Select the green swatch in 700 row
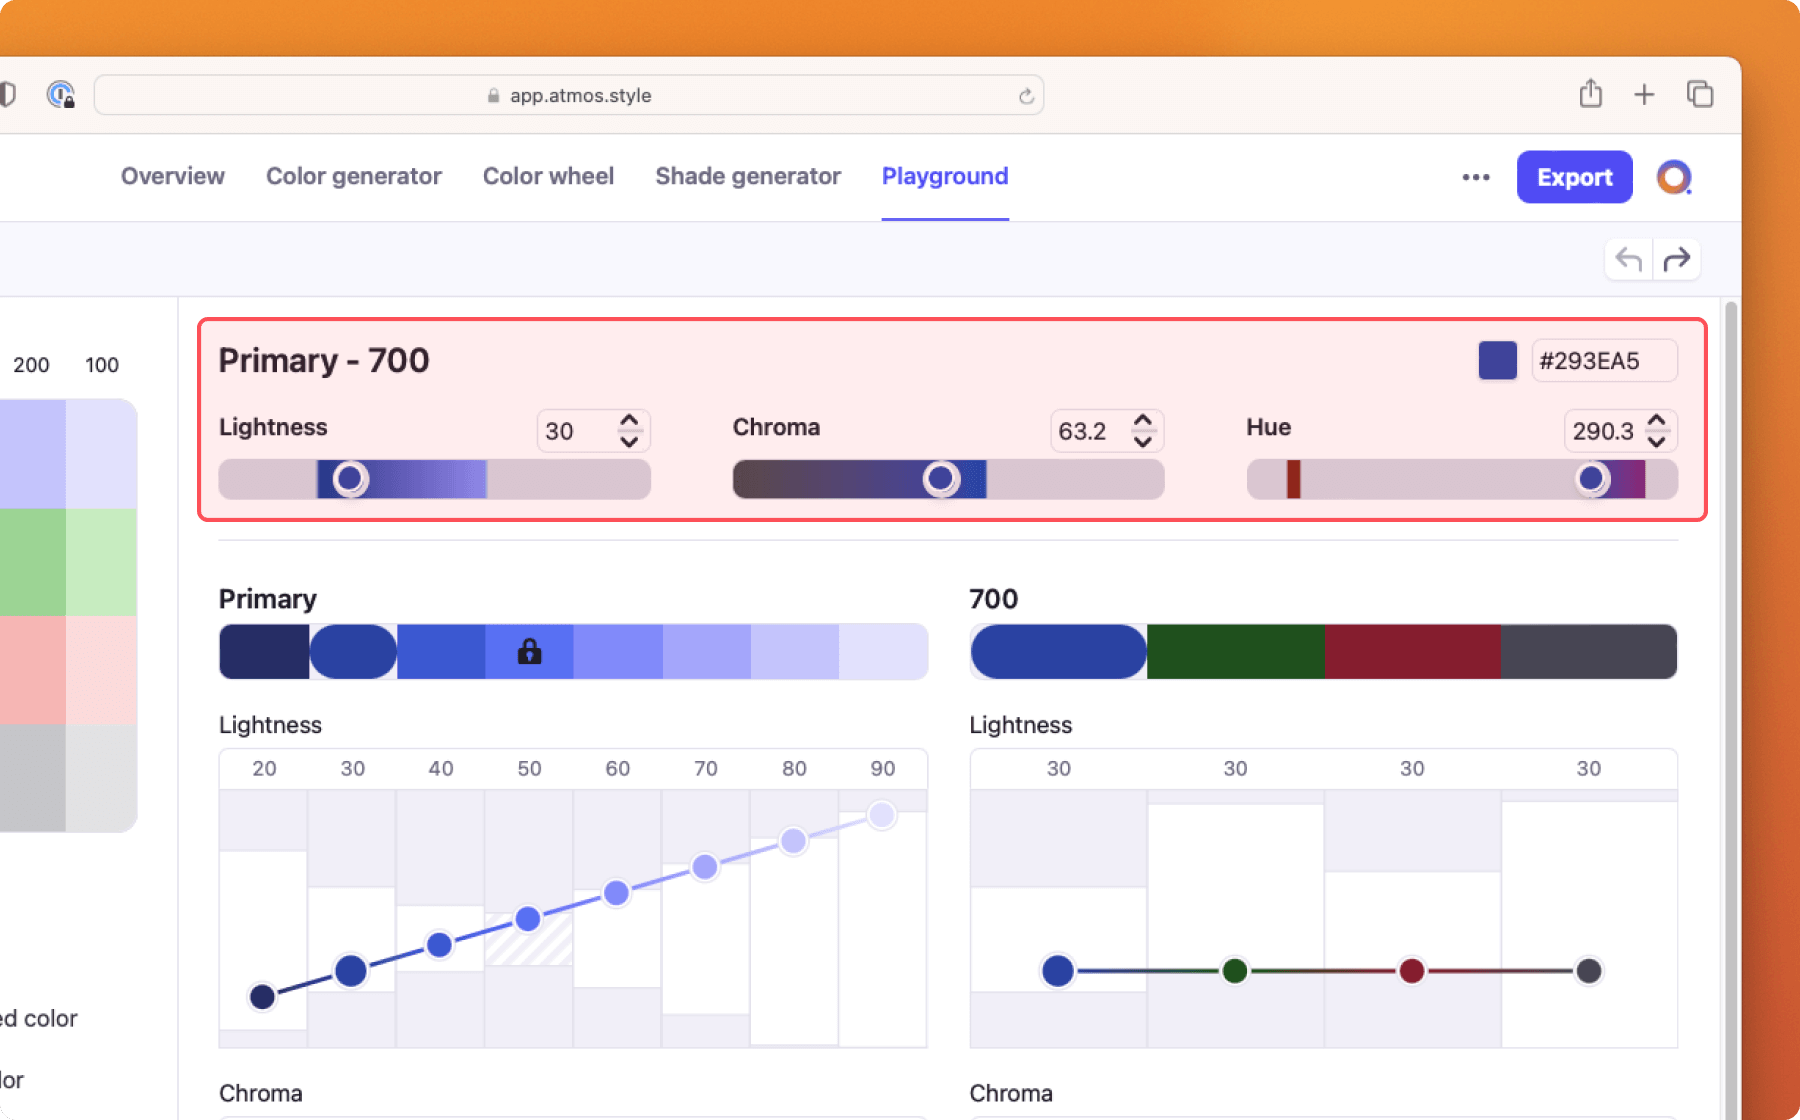1800x1120 pixels. coord(1235,652)
